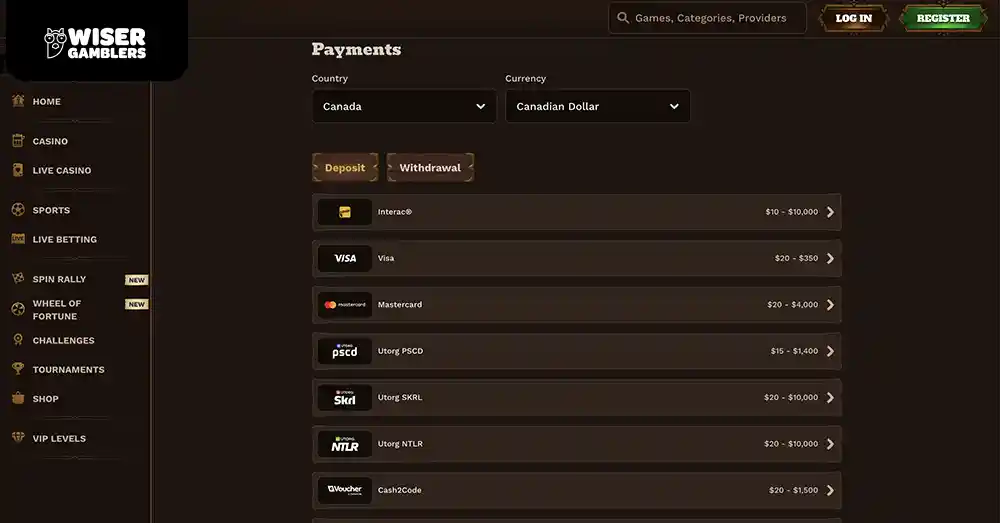Open VIP Levels in sidebar
This screenshot has width=1000, height=523.
coord(59,438)
